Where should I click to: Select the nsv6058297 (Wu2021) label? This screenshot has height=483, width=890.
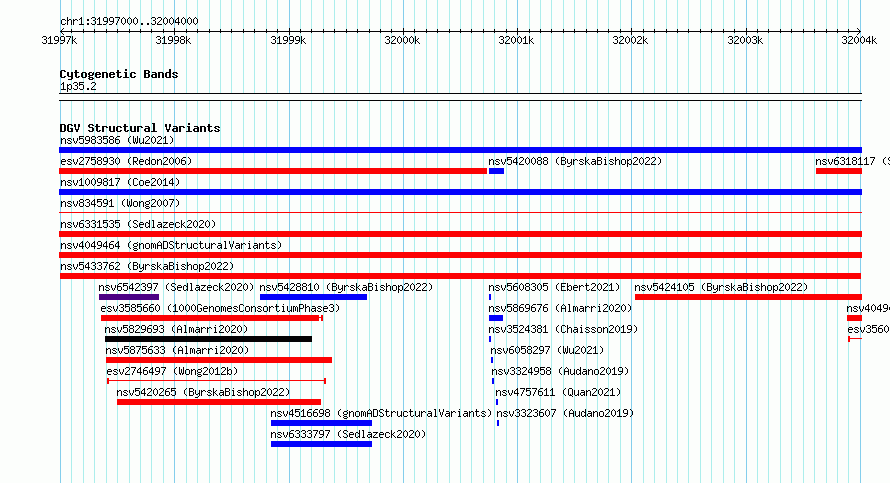(547, 350)
